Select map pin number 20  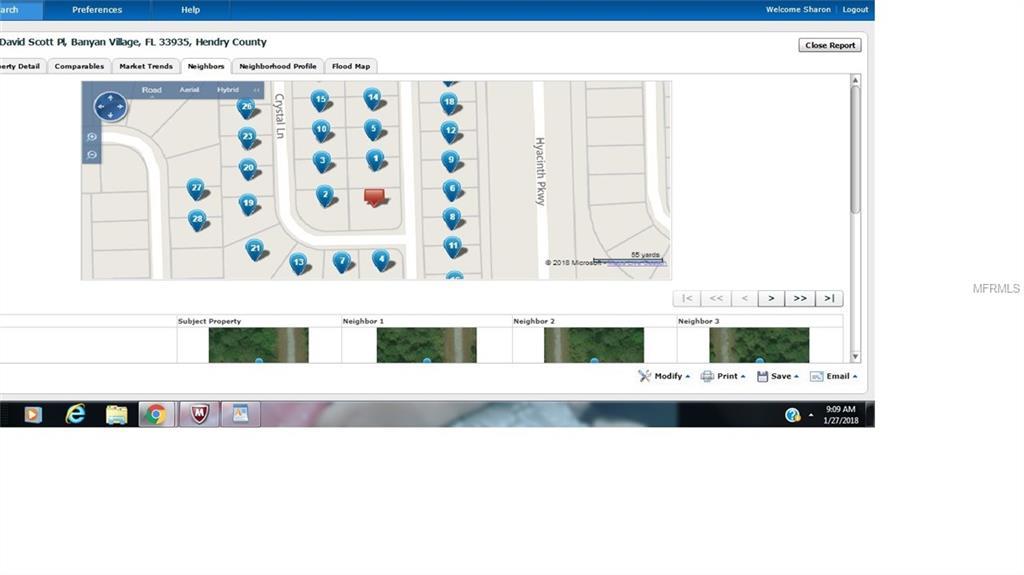[248, 169]
